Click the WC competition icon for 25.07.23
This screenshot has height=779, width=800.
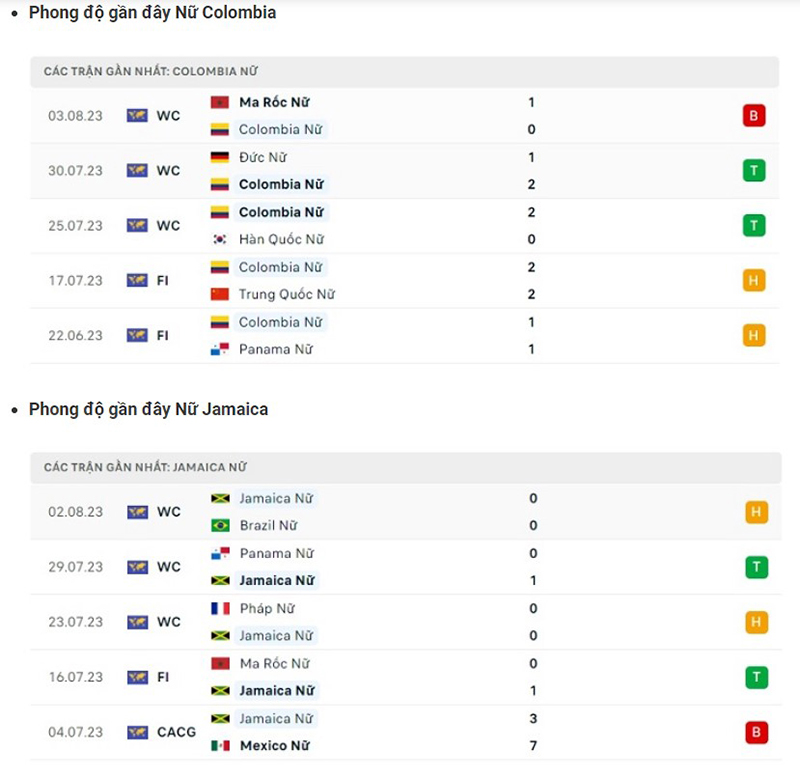click(x=137, y=226)
